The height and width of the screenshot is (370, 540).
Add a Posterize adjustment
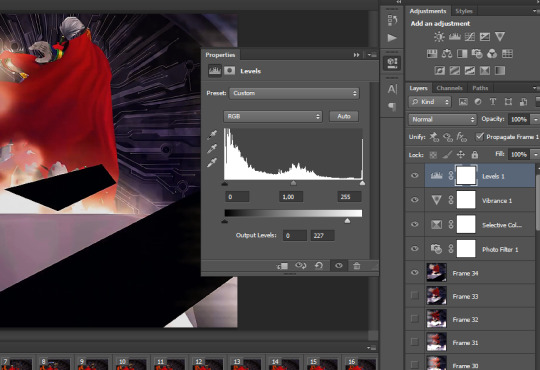455,71
